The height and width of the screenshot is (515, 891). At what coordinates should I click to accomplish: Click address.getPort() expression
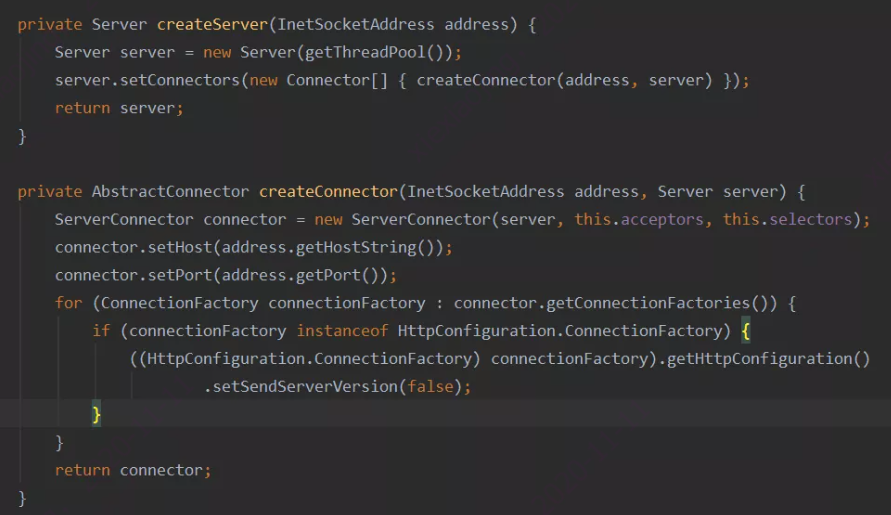tap(300, 275)
